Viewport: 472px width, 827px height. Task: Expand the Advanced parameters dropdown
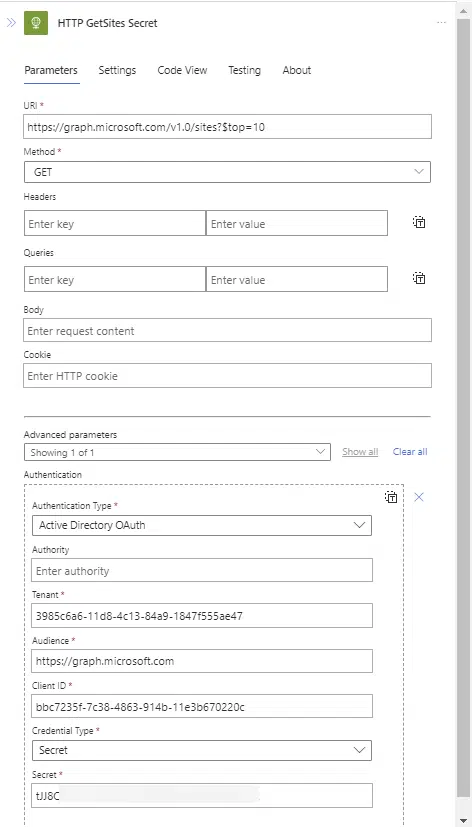[x=177, y=452]
